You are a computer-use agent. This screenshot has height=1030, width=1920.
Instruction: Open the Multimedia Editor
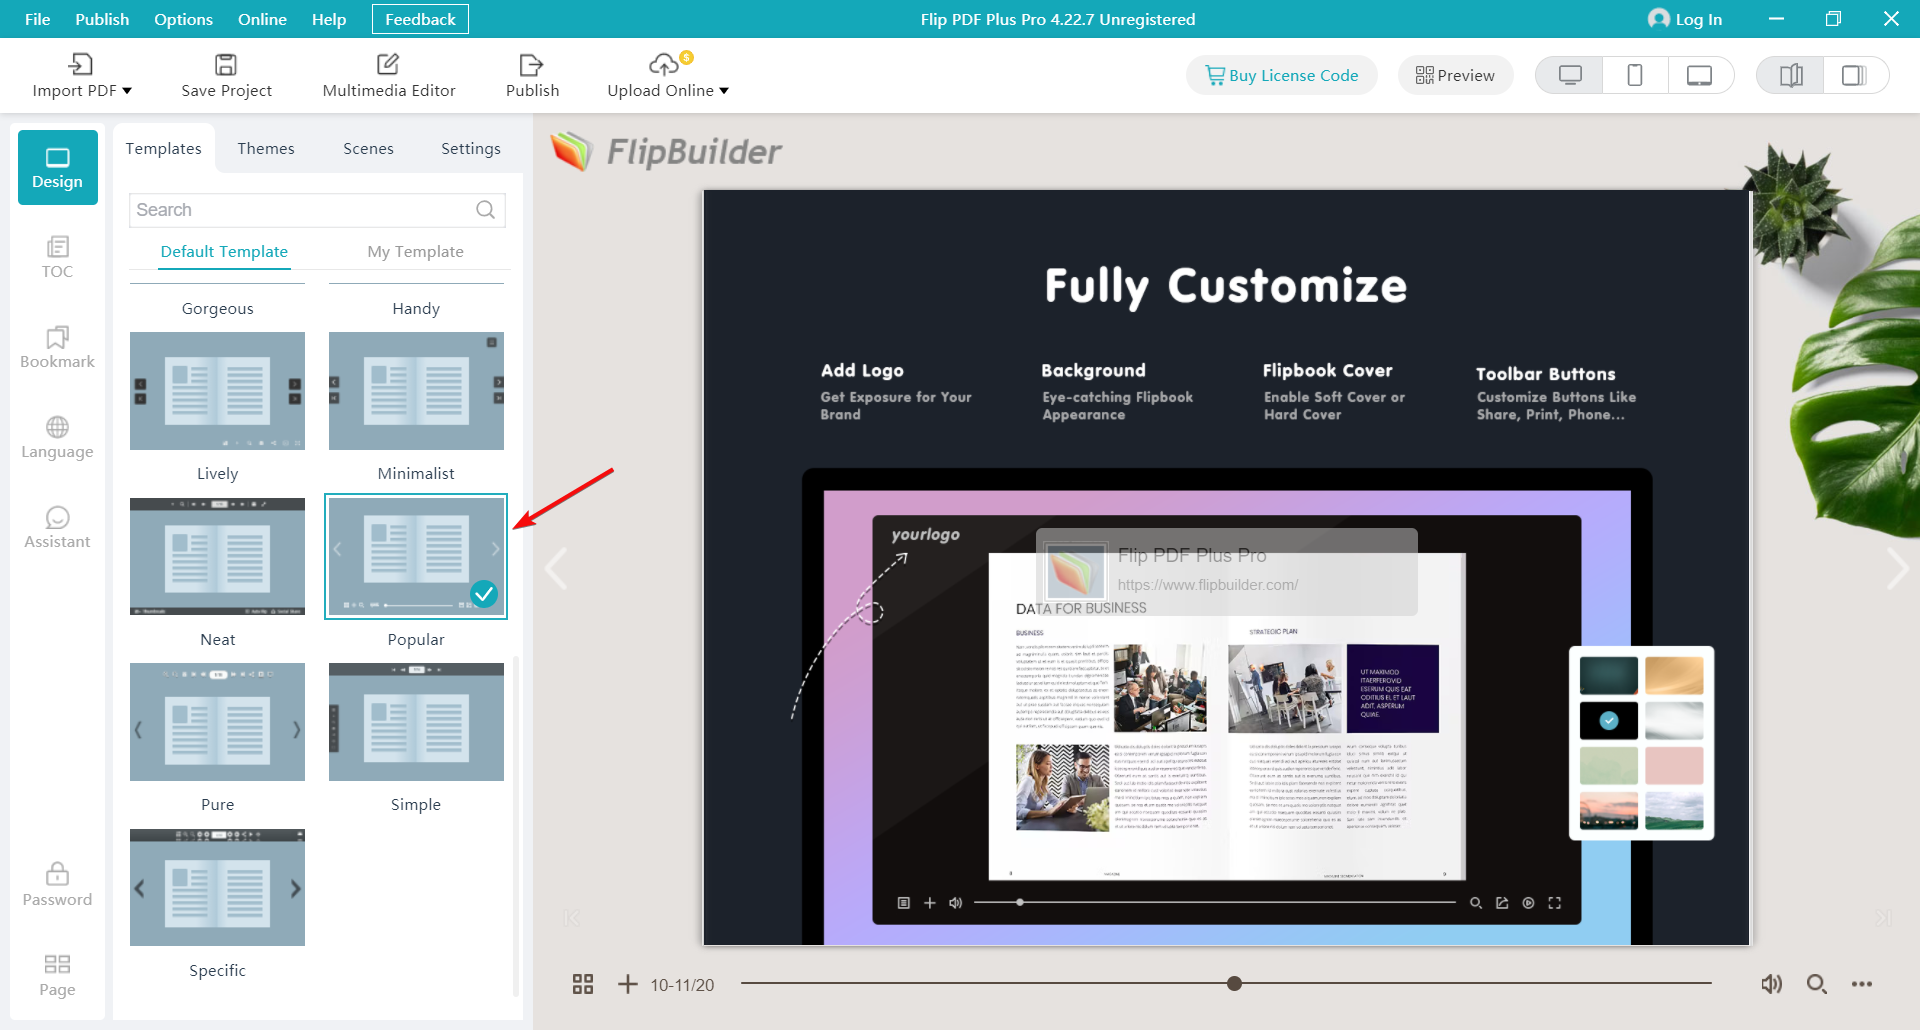tap(388, 76)
